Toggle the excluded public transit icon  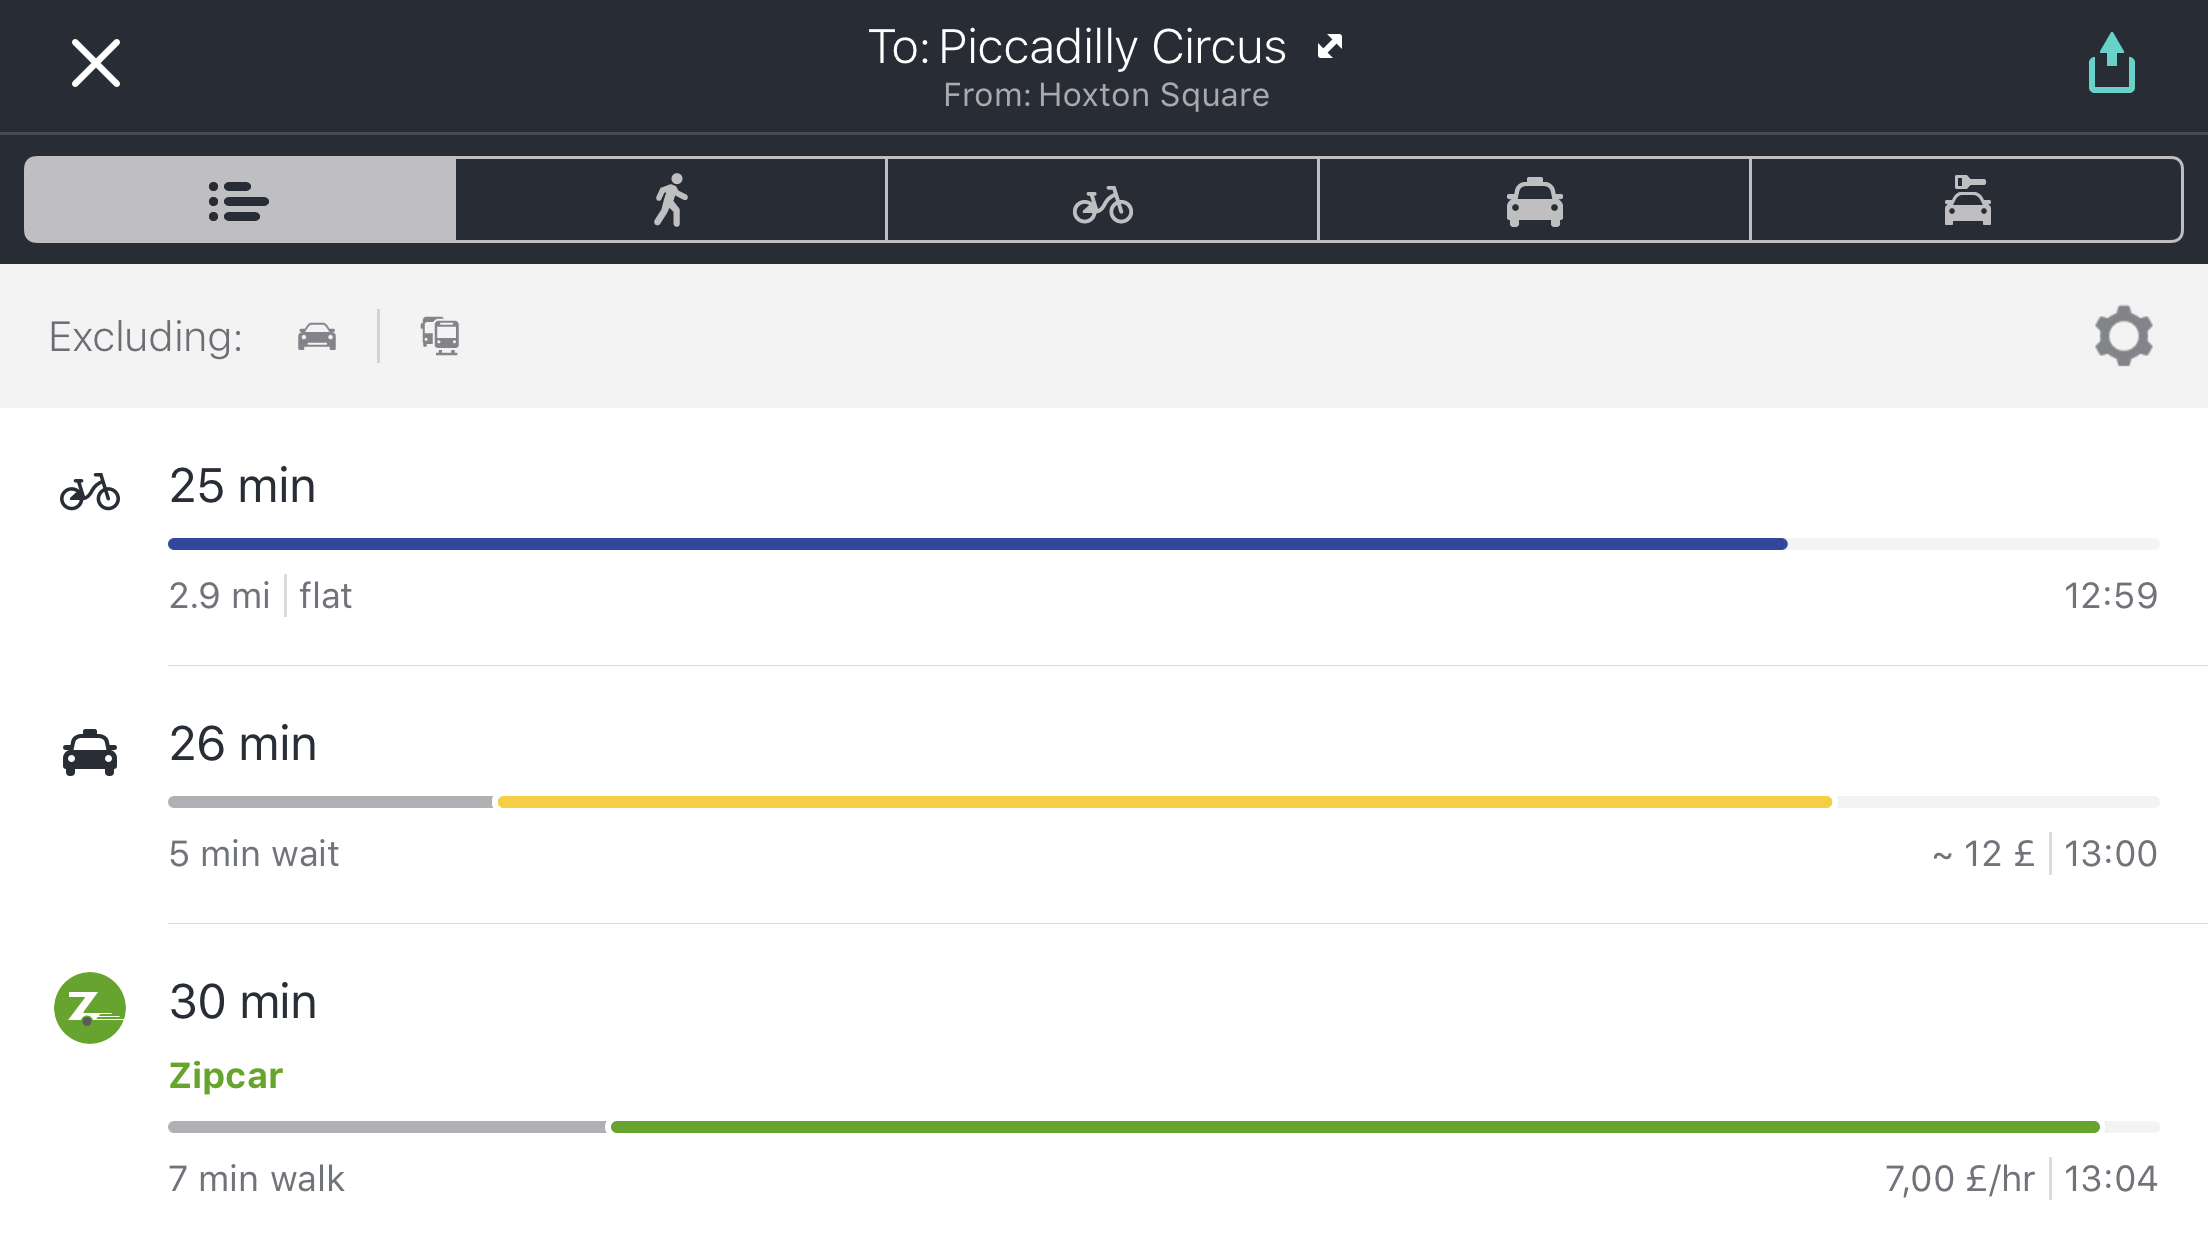[x=440, y=336]
